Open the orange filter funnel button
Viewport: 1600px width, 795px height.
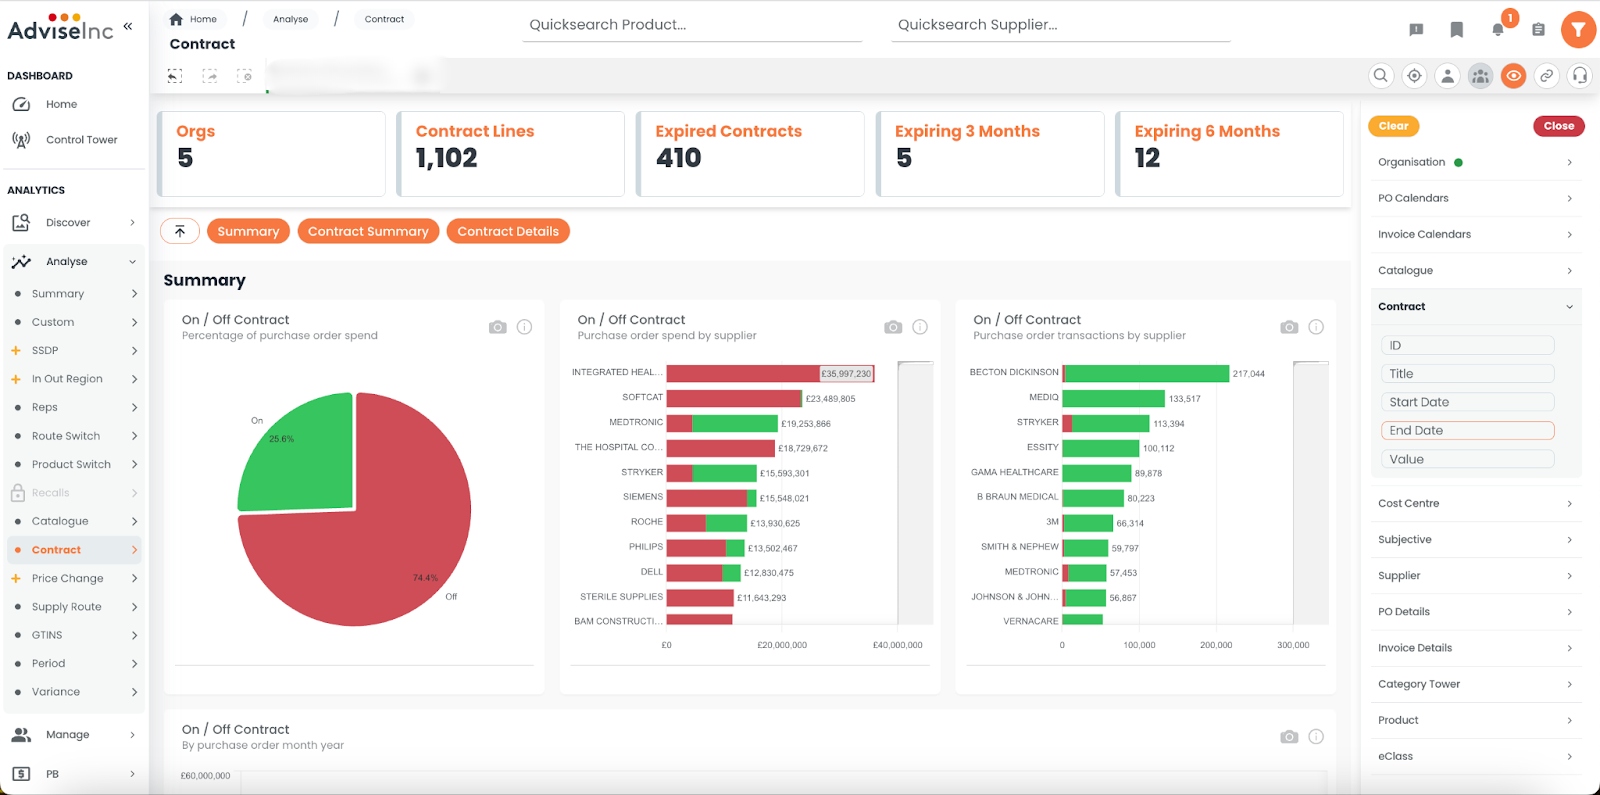(1578, 29)
